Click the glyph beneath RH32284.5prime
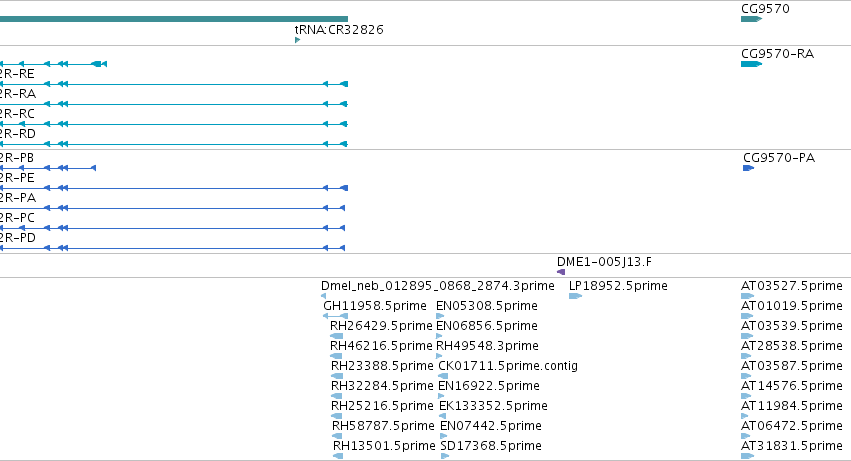The image size is (851, 461). (x=336, y=396)
